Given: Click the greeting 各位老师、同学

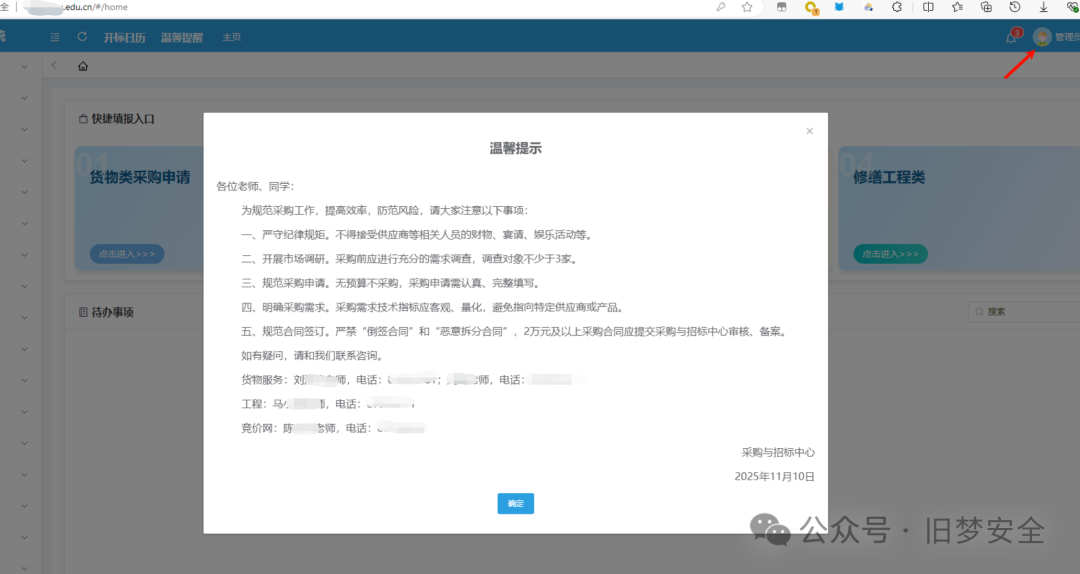Looking at the screenshot, I should point(255,186).
